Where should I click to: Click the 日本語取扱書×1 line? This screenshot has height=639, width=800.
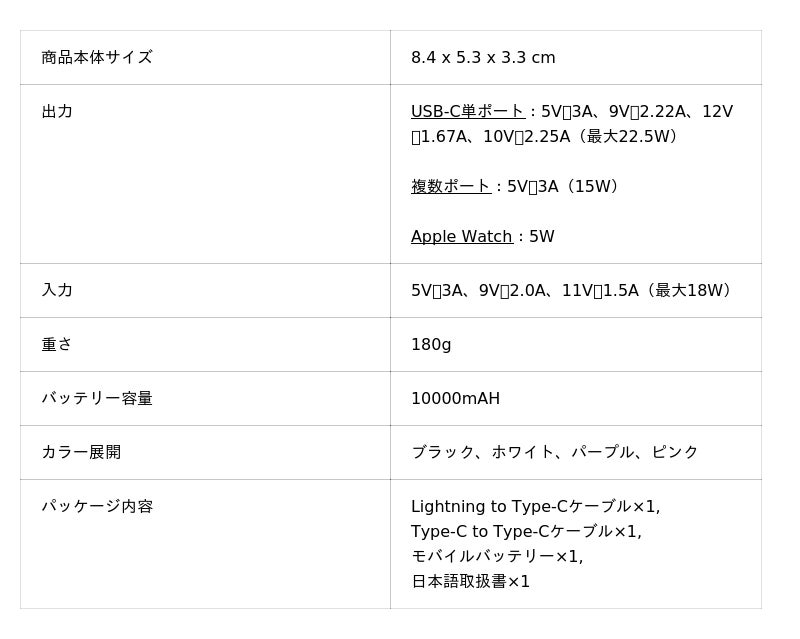(x=470, y=581)
